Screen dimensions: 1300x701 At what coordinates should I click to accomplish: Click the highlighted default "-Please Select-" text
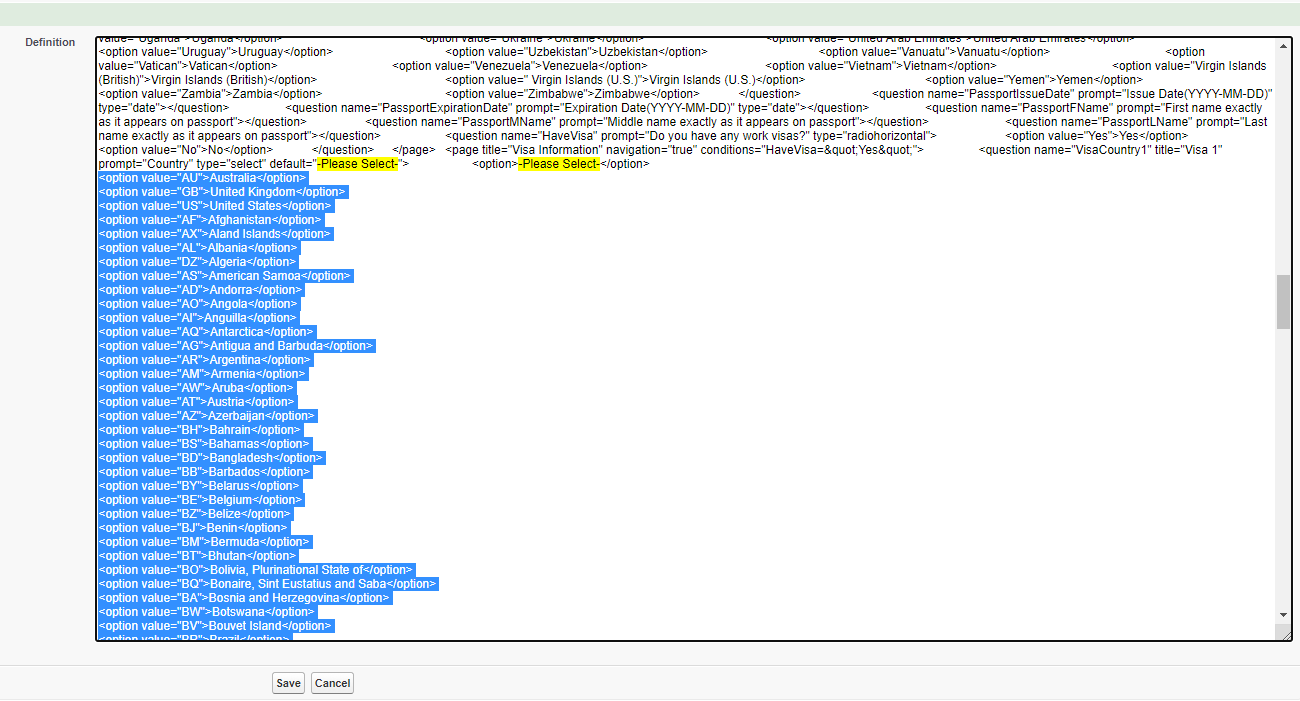[x=357, y=164]
